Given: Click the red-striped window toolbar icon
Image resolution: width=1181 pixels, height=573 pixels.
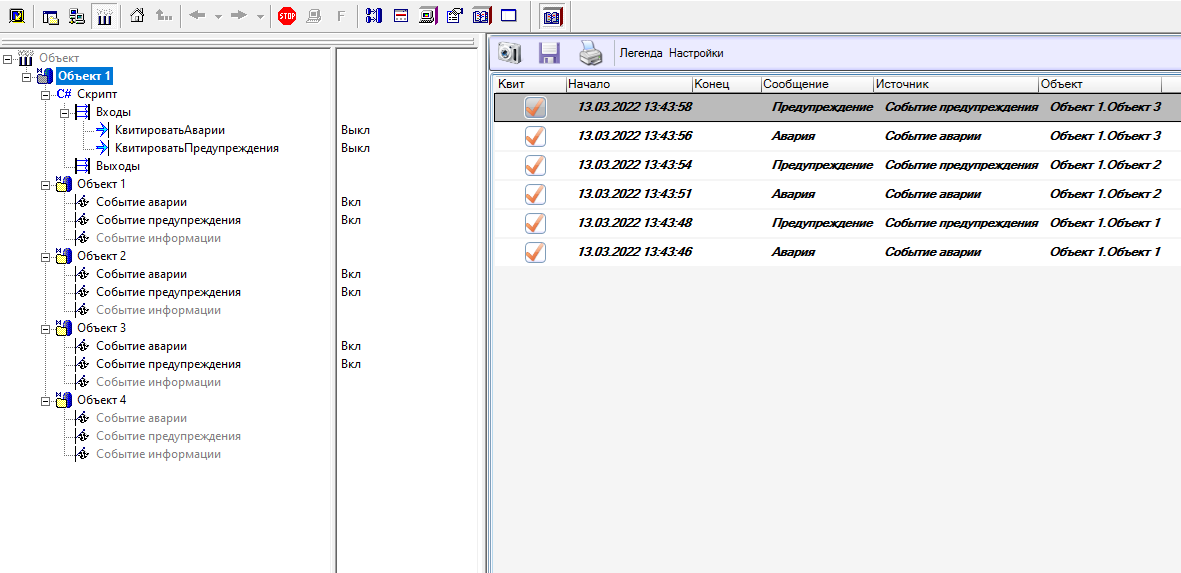Looking at the screenshot, I should pos(401,16).
